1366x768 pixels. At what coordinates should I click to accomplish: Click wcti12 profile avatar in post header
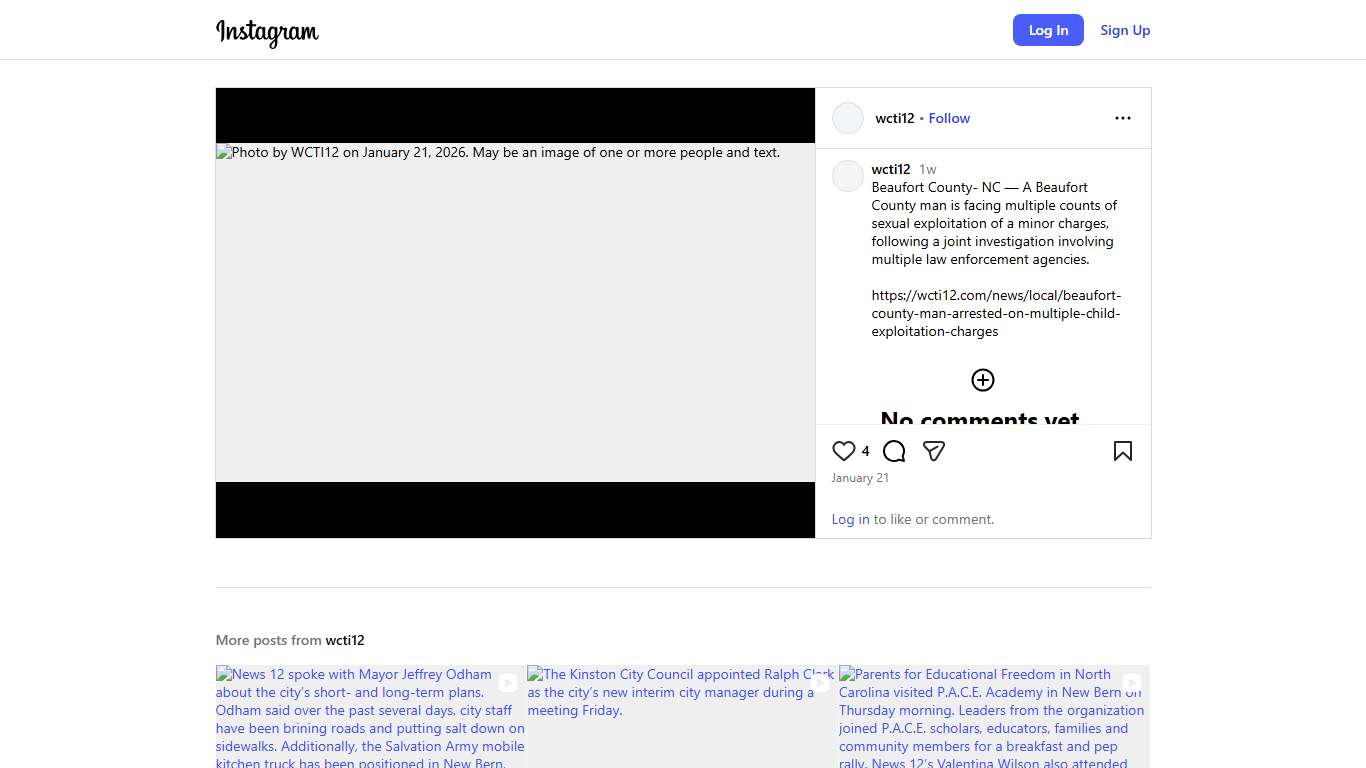point(848,118)
